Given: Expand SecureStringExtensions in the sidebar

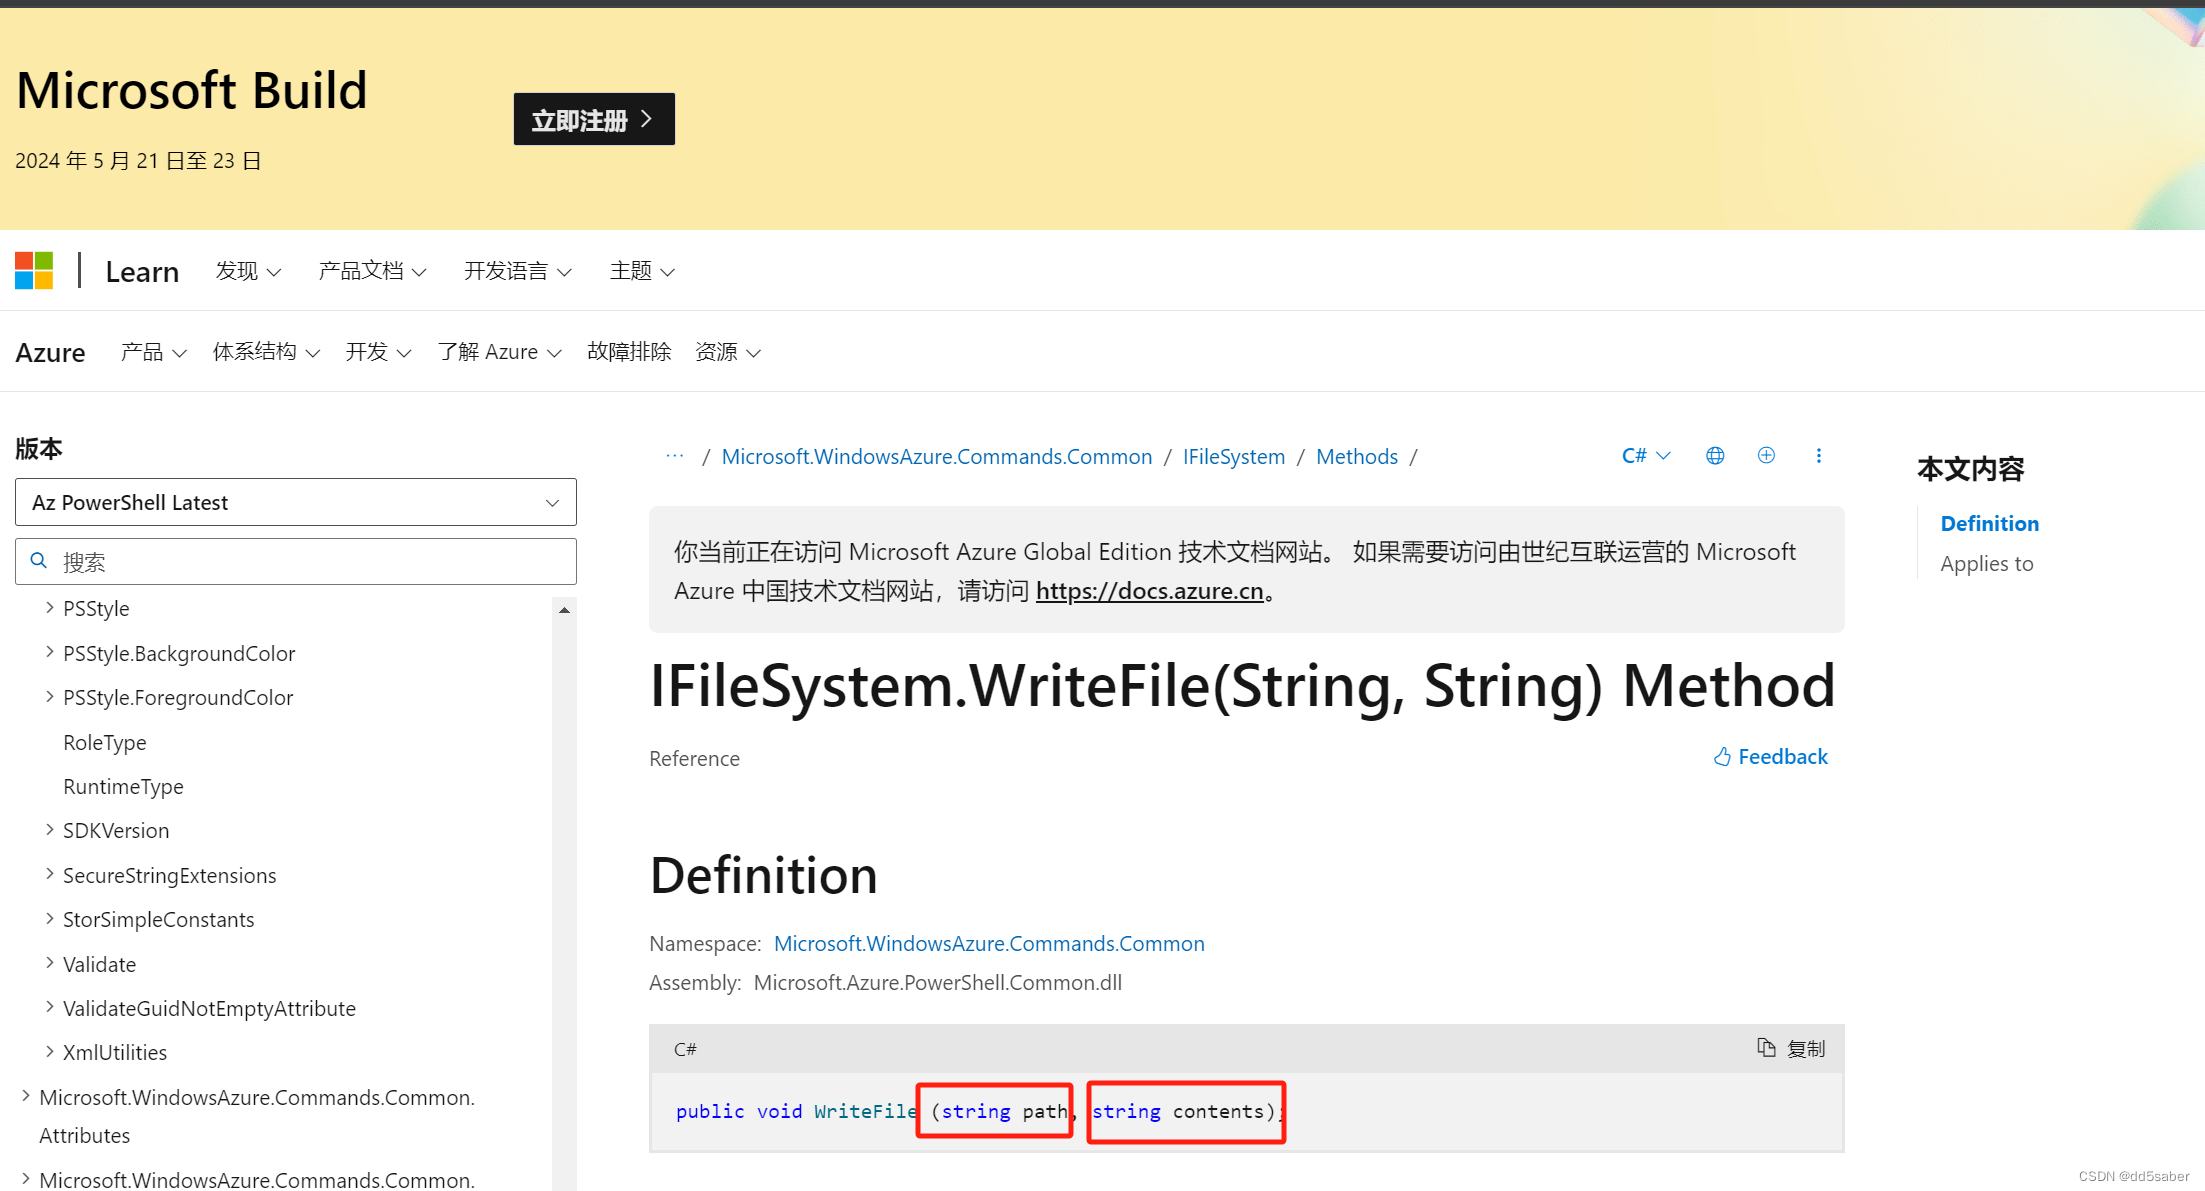Looking at the screenshot, I should pyautogui.click(x=49, y=874).
